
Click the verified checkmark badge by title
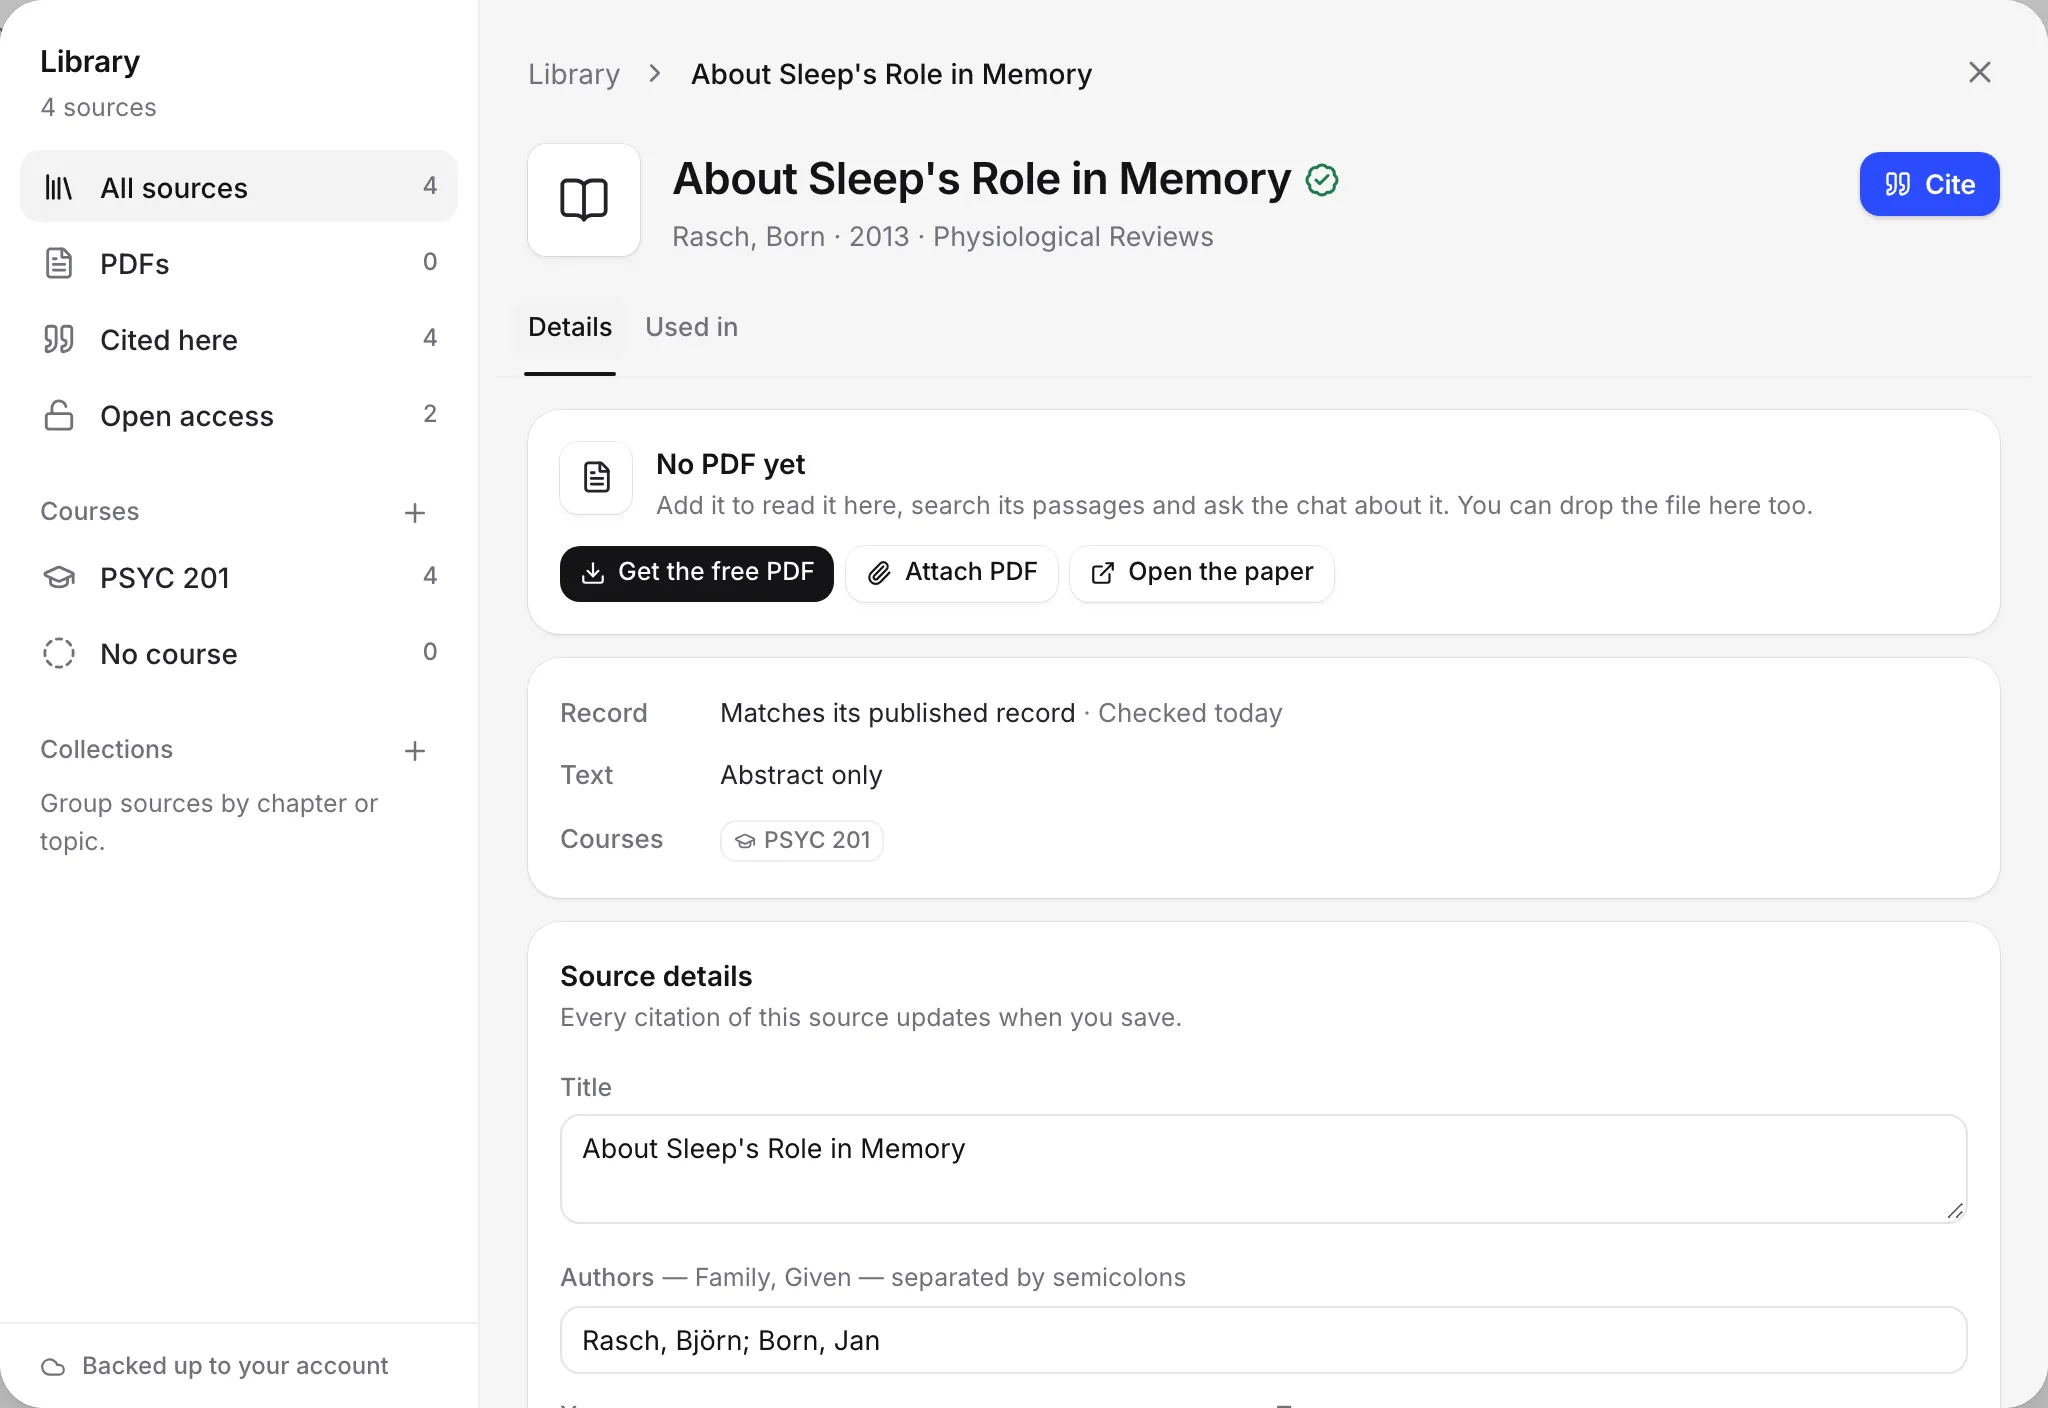pos(1322,180)
